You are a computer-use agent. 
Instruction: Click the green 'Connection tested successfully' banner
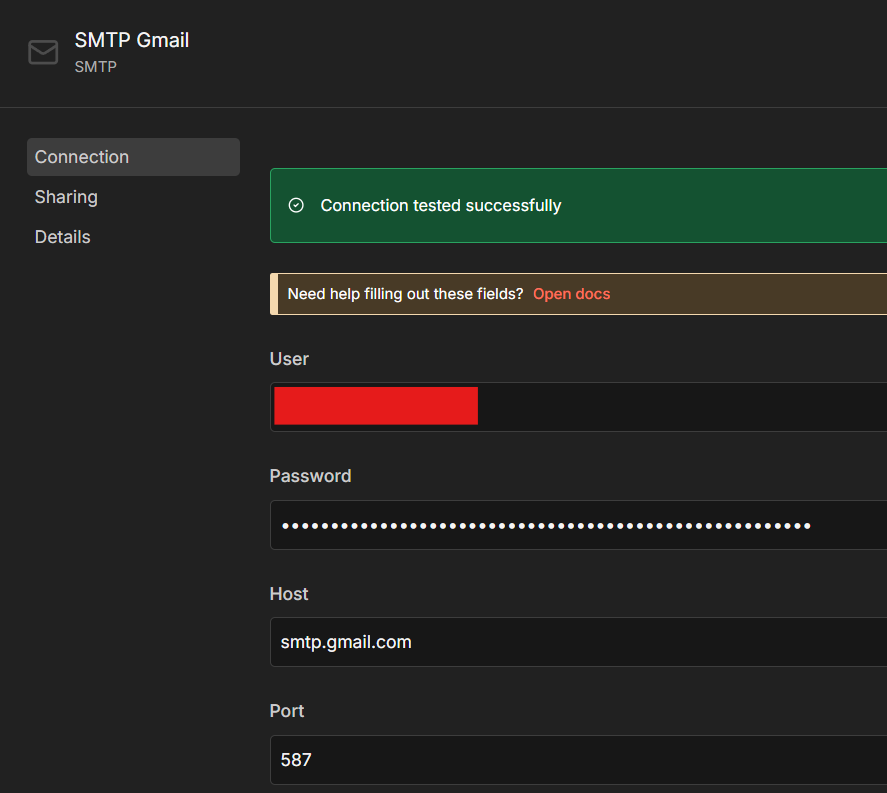[x=600, y=205]
